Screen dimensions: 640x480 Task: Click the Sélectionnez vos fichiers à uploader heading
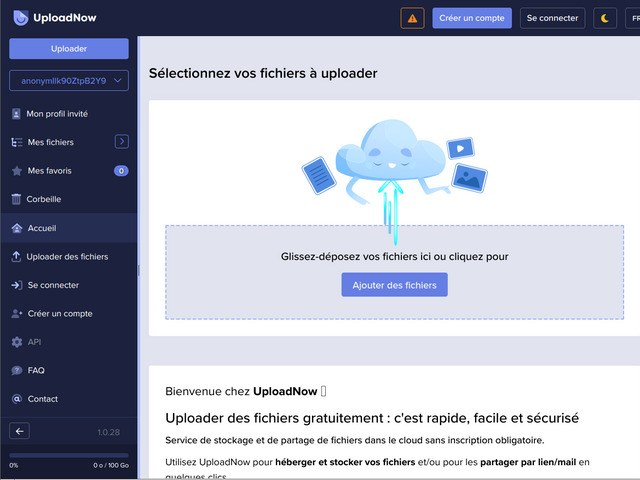263,73
